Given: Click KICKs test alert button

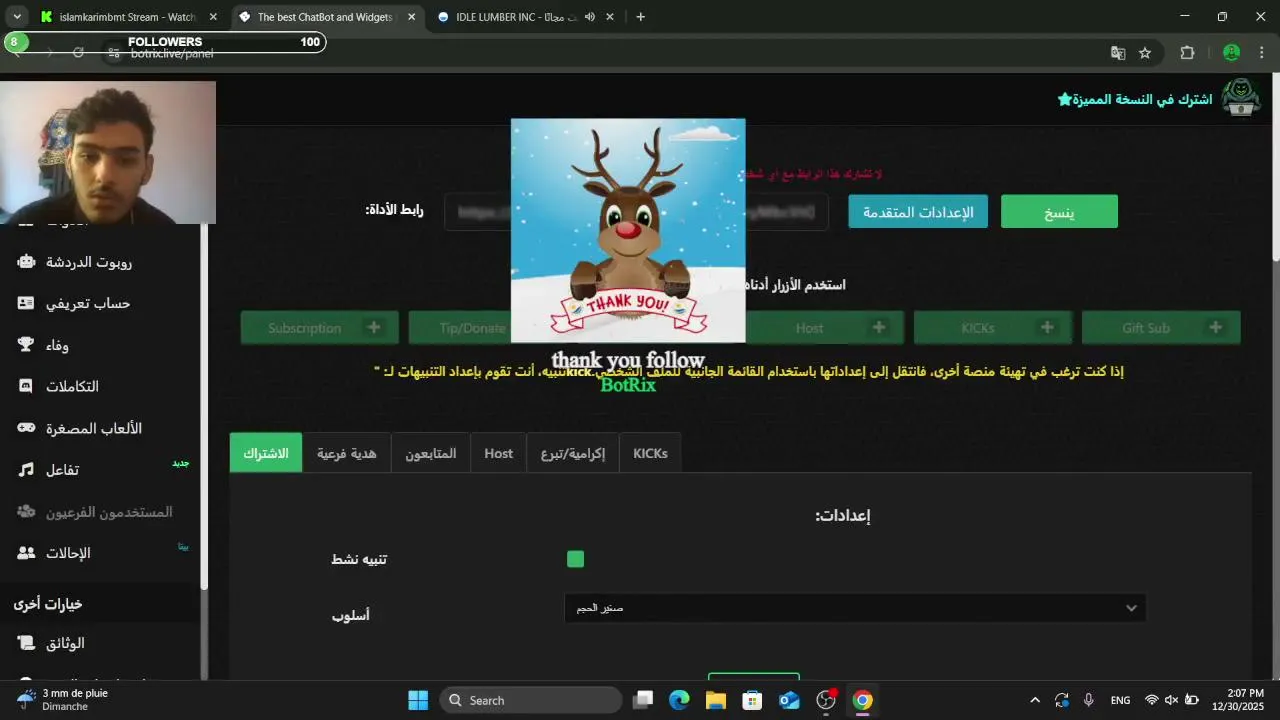Looking at the screenshot, I should (993, 327).
